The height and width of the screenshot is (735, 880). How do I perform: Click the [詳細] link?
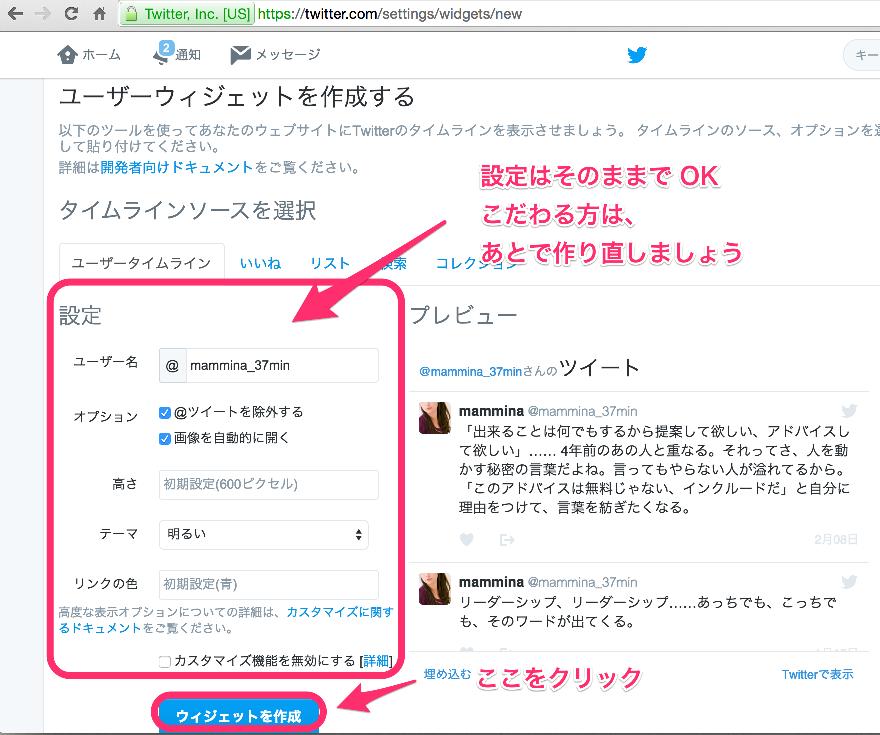click(375, 661)
